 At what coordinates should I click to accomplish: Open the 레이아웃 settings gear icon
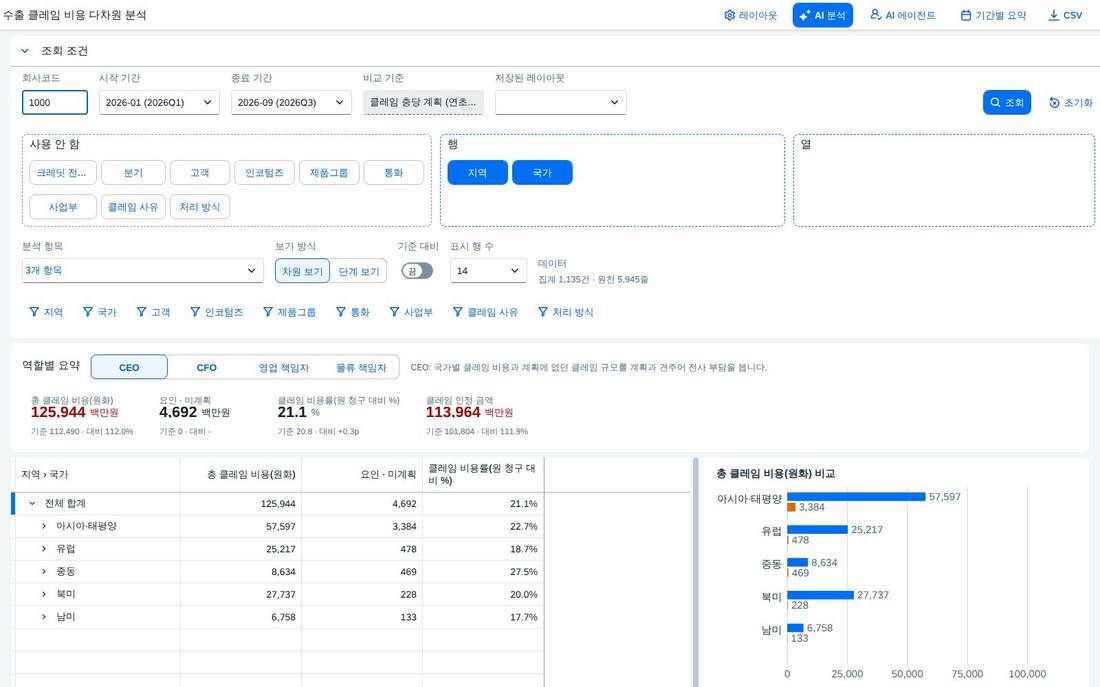730,15
